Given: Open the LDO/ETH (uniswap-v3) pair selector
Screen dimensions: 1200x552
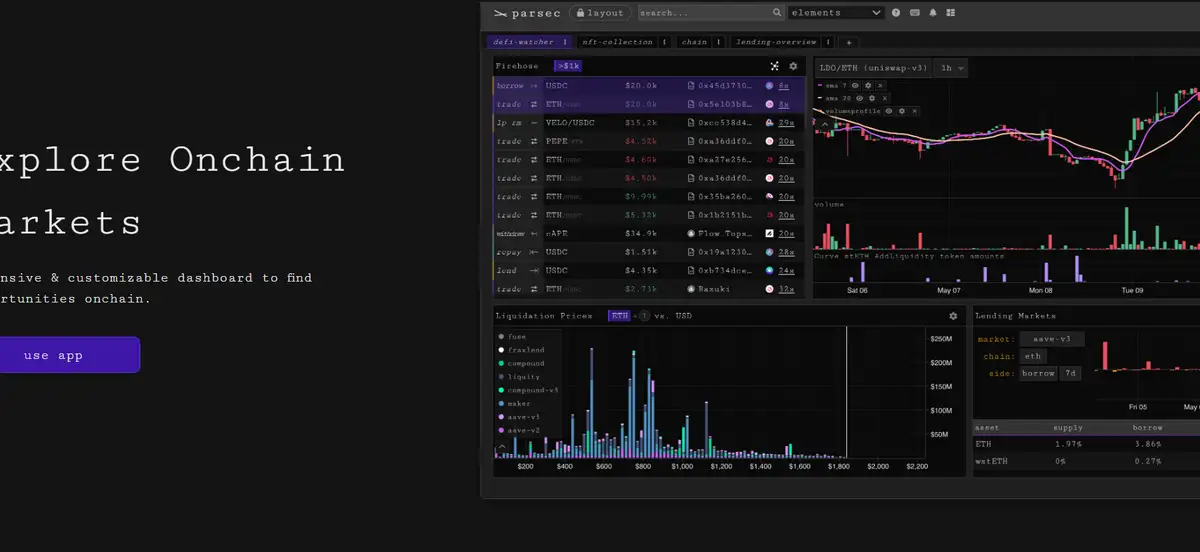Looking at the screenshot, I should click(873, 68).
